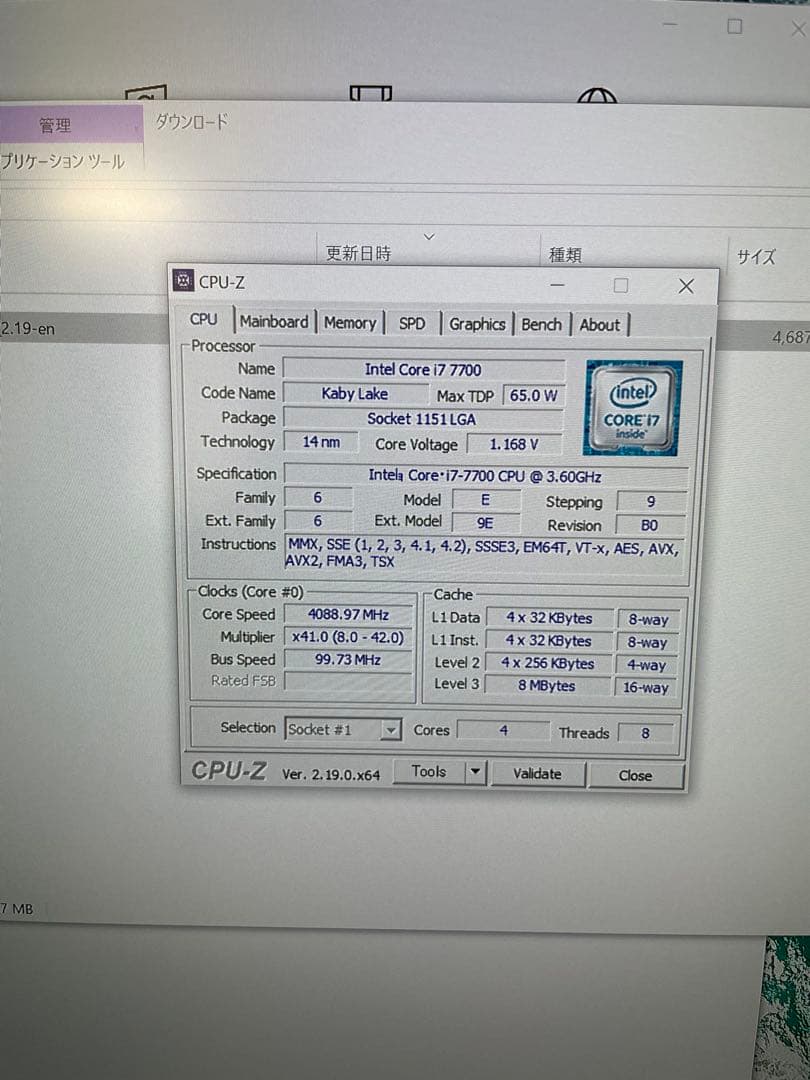Click the empty Rated FSB field
Viewport: 810px width, 1080px height.
click(348, 681)
